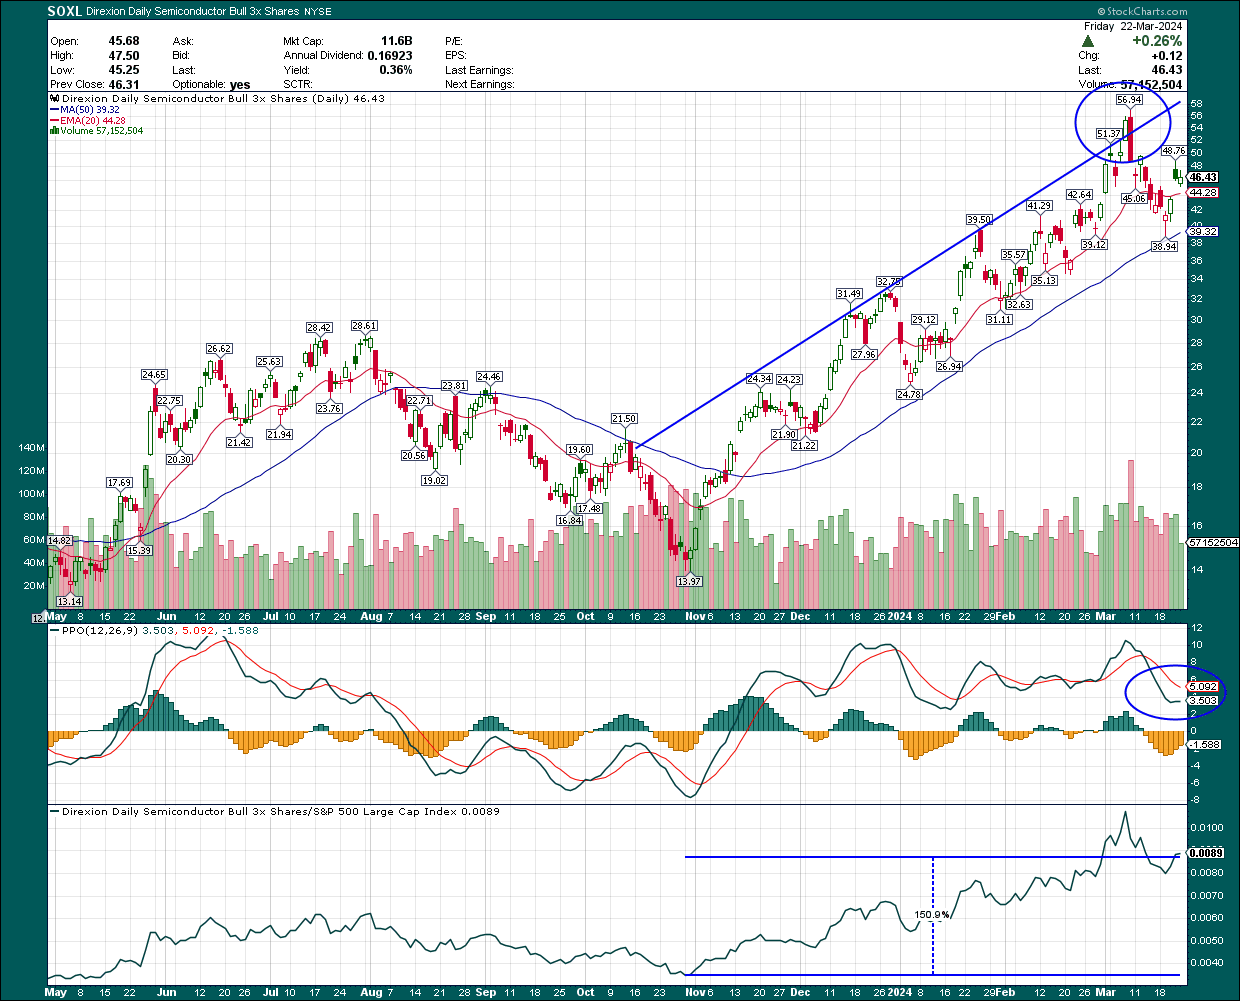Click the PPO indicator line icon
1240x1001 pixels.
coord(55,630)
